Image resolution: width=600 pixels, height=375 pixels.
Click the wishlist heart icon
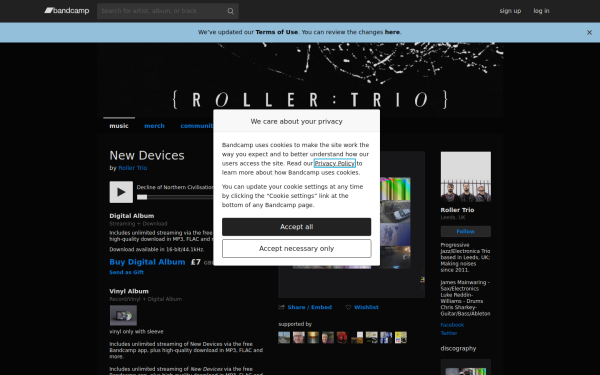(x=348, y=307)
